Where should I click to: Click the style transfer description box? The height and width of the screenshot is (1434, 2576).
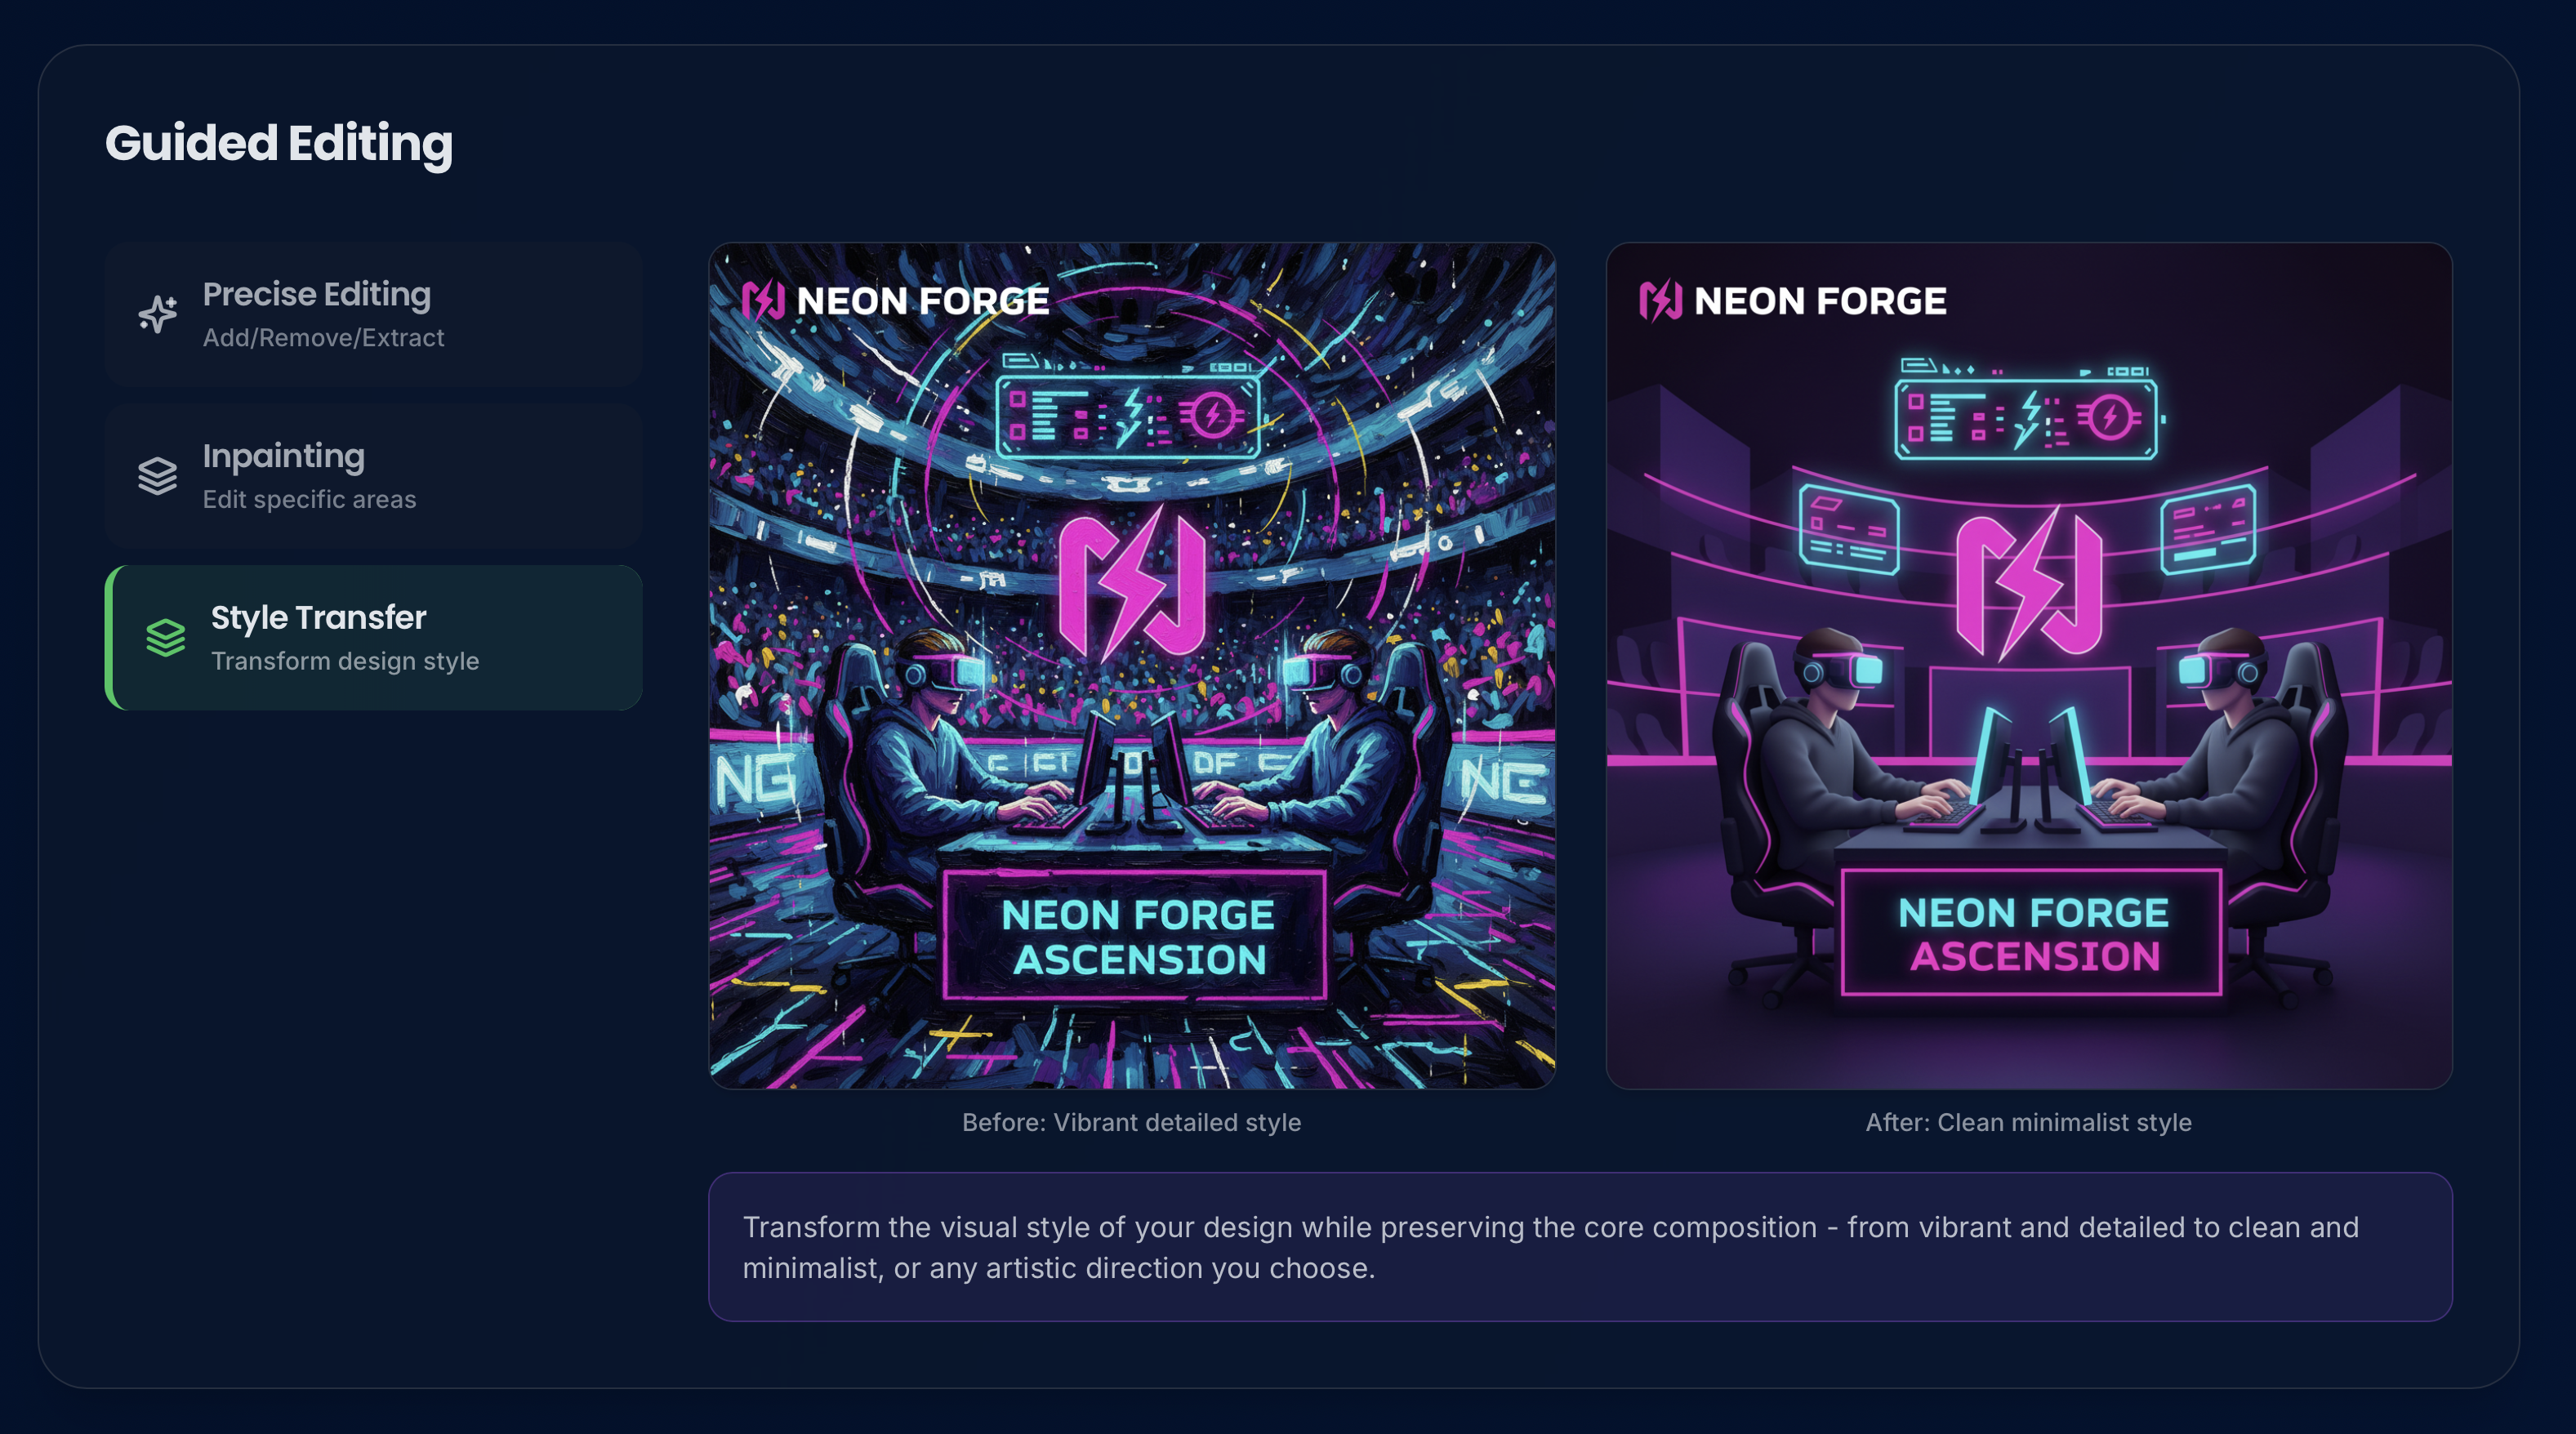[1580, 1247]
